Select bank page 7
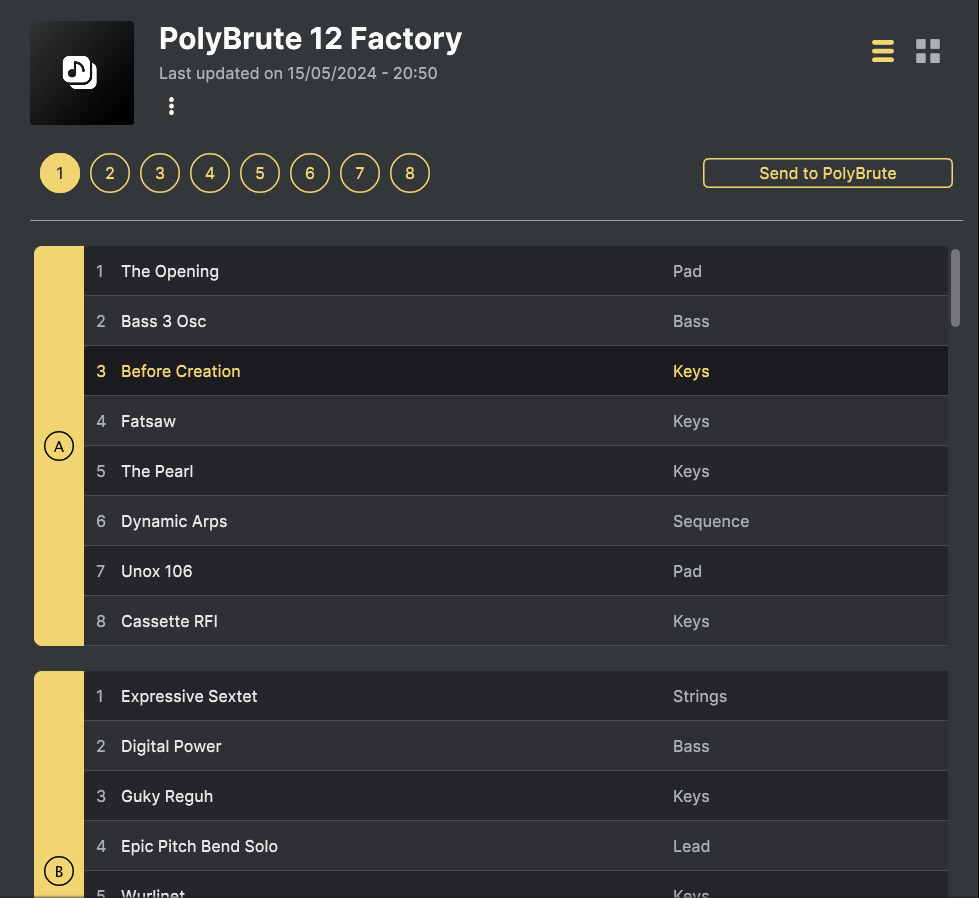 coord(360,173)
